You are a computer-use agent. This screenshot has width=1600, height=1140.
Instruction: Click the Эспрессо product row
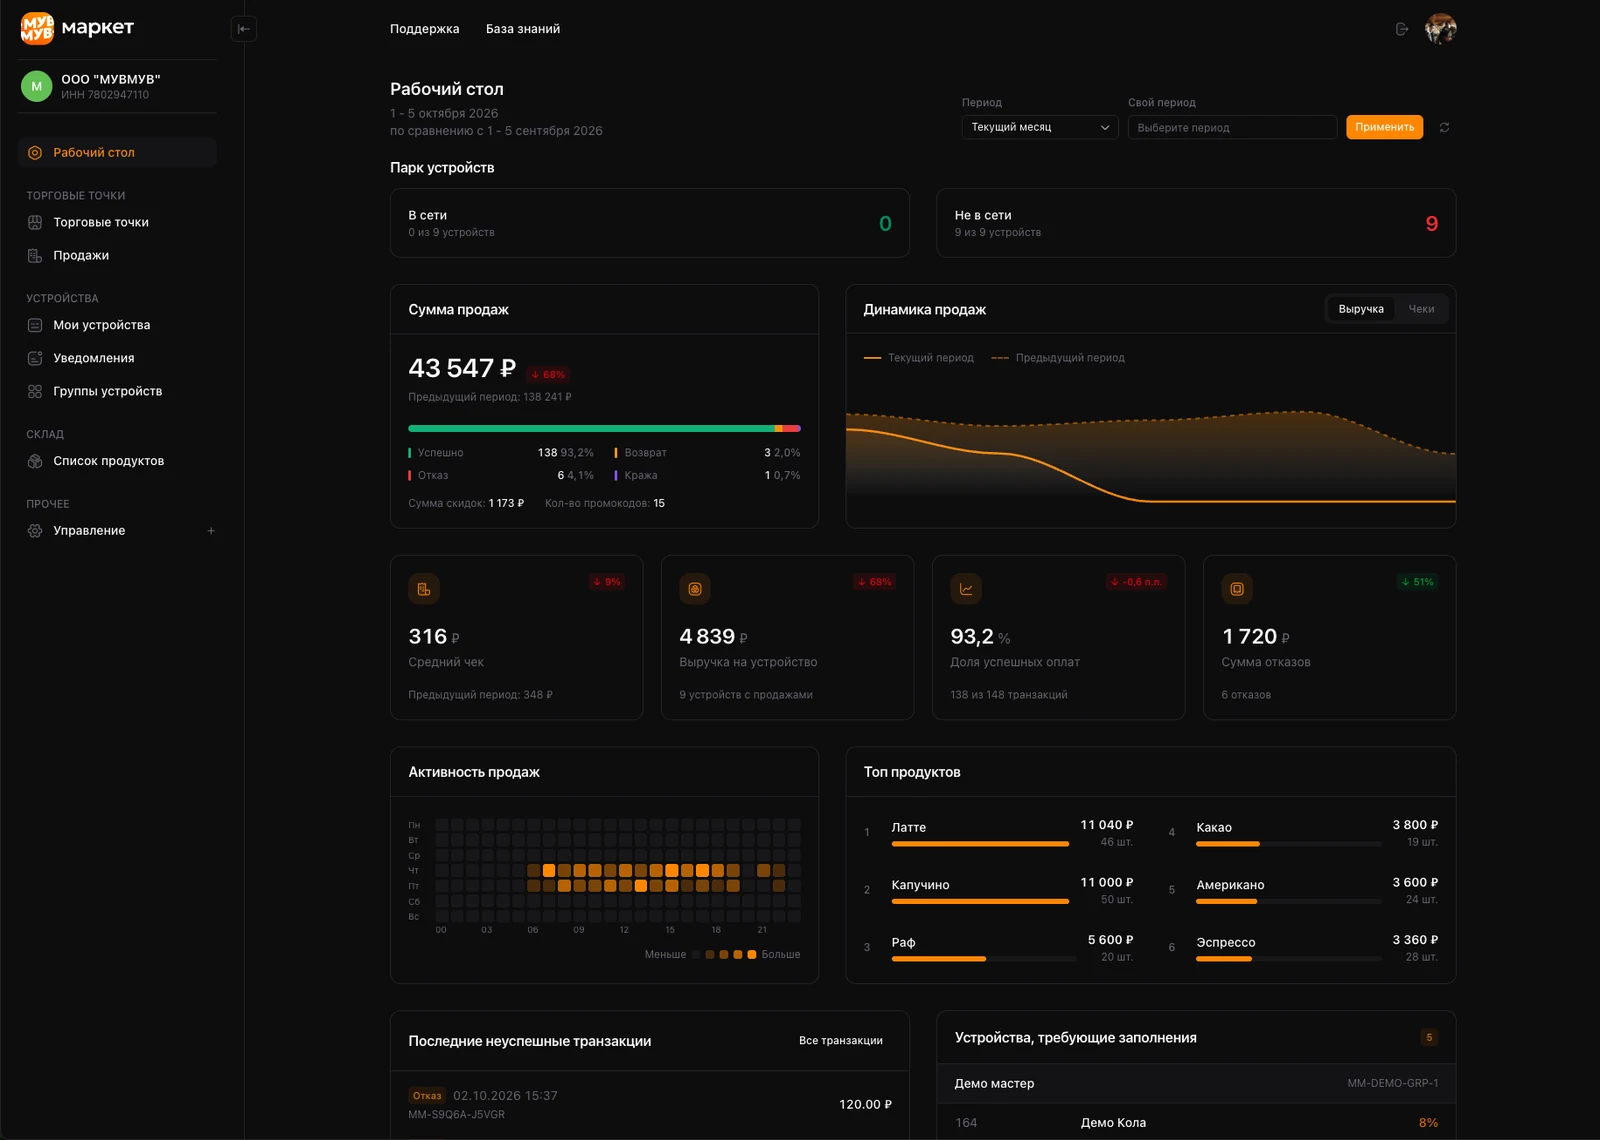point(1303,948)
